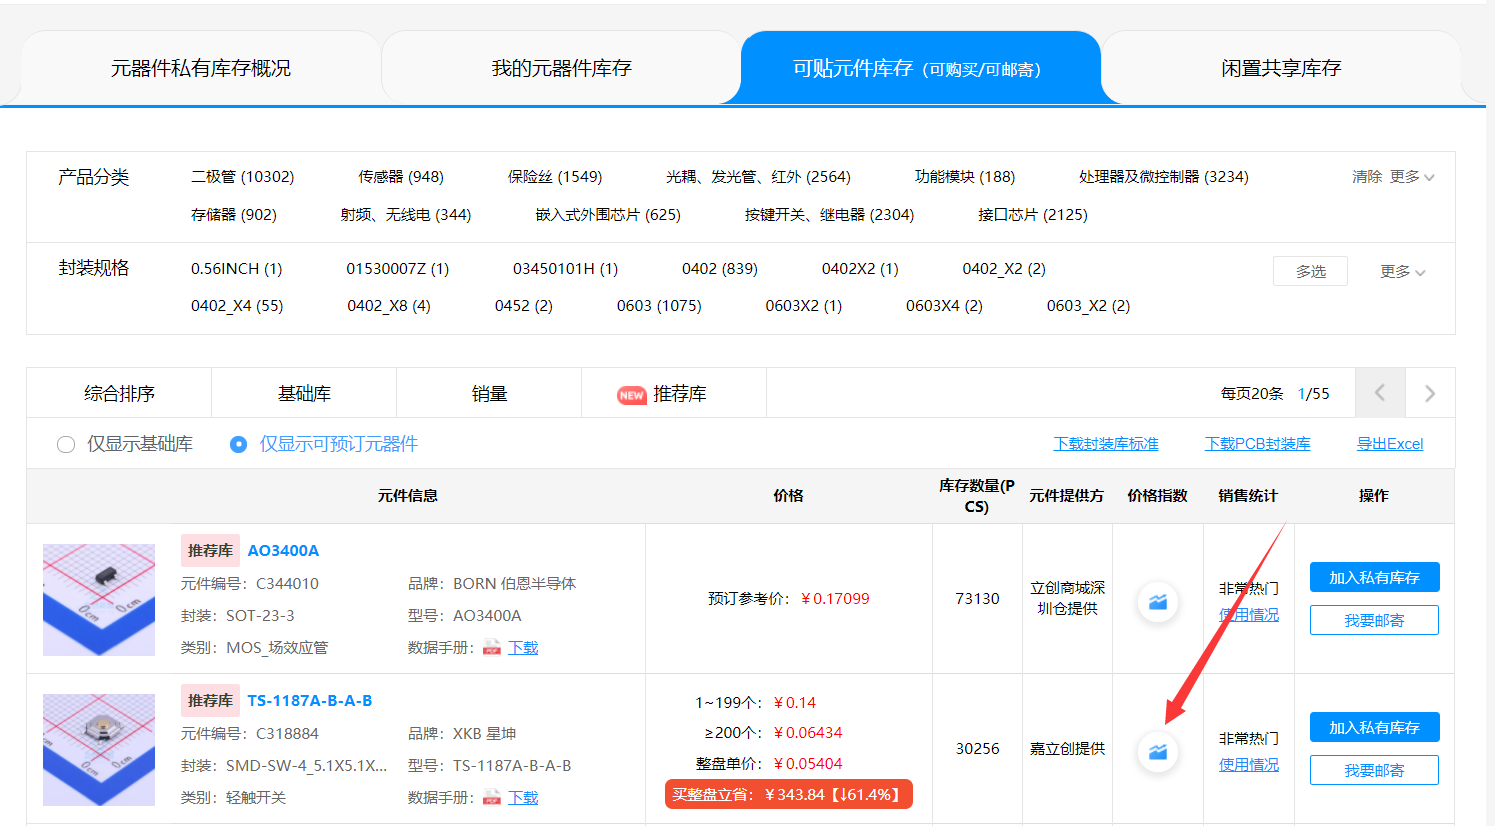Filter by 二极管 (10302) category

tap(242, 177)
